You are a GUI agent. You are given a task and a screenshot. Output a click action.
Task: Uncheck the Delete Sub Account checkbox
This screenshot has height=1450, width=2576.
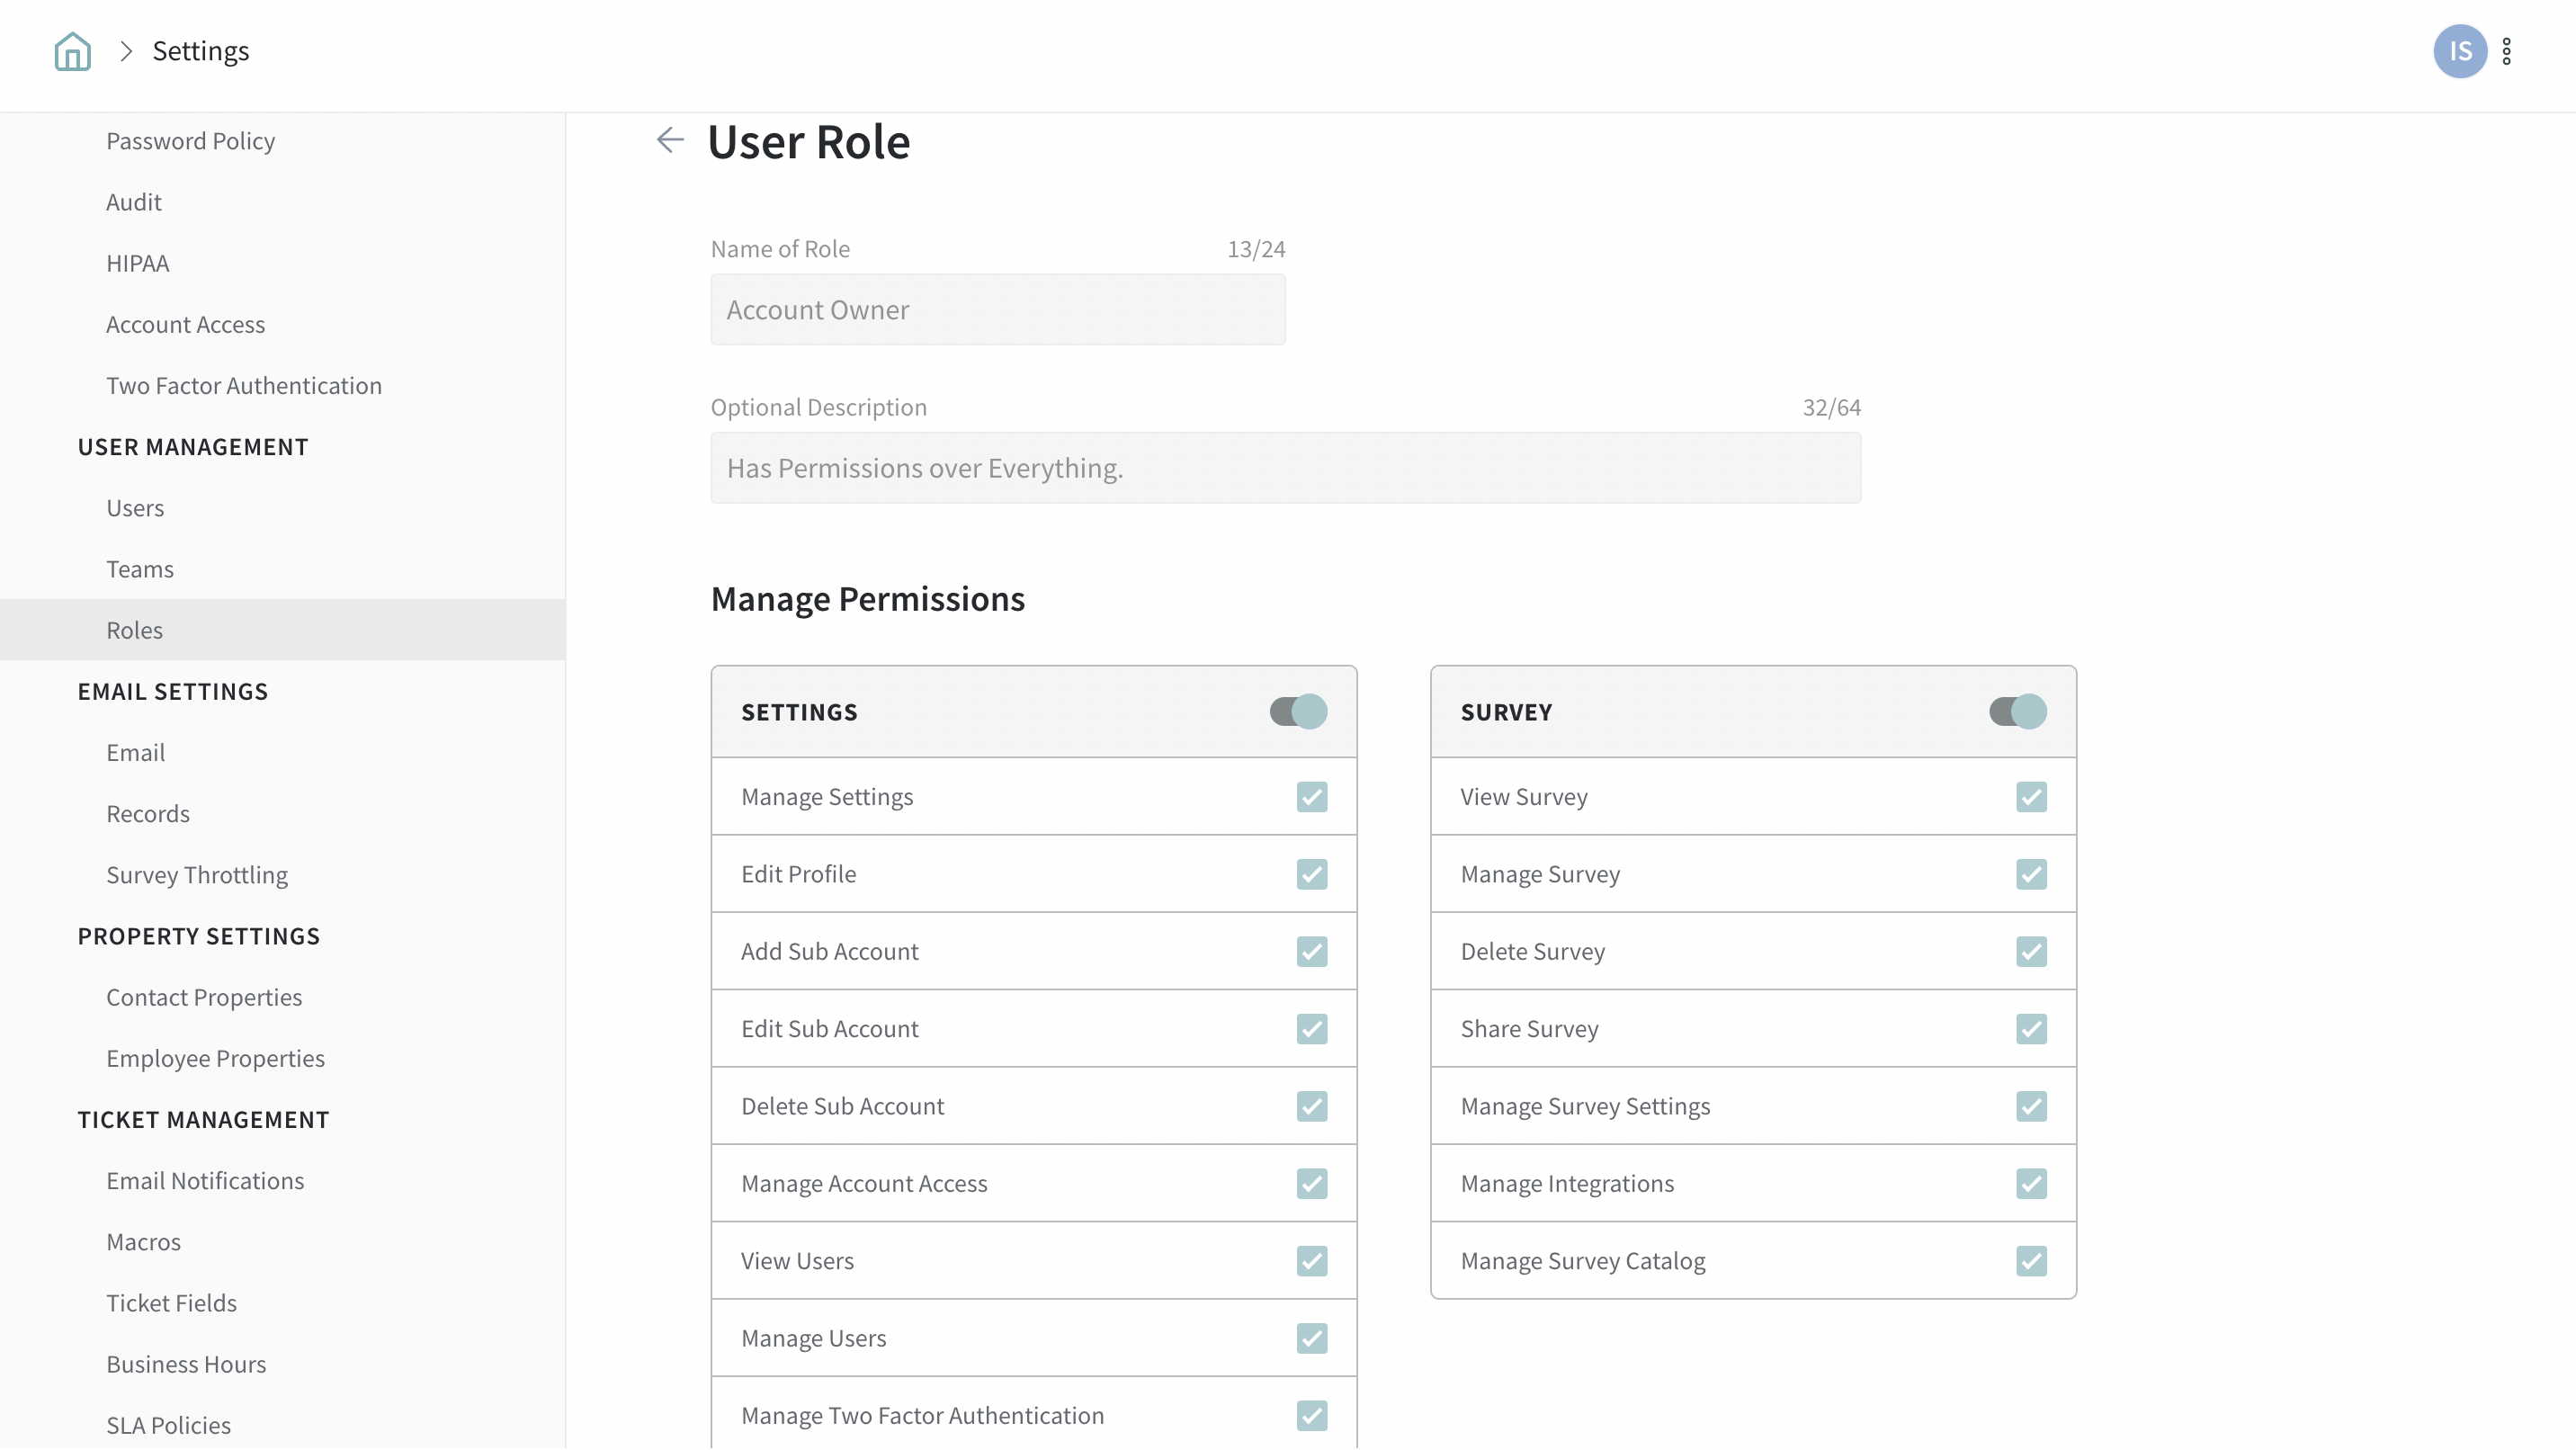click(x=1311, y=1107)
